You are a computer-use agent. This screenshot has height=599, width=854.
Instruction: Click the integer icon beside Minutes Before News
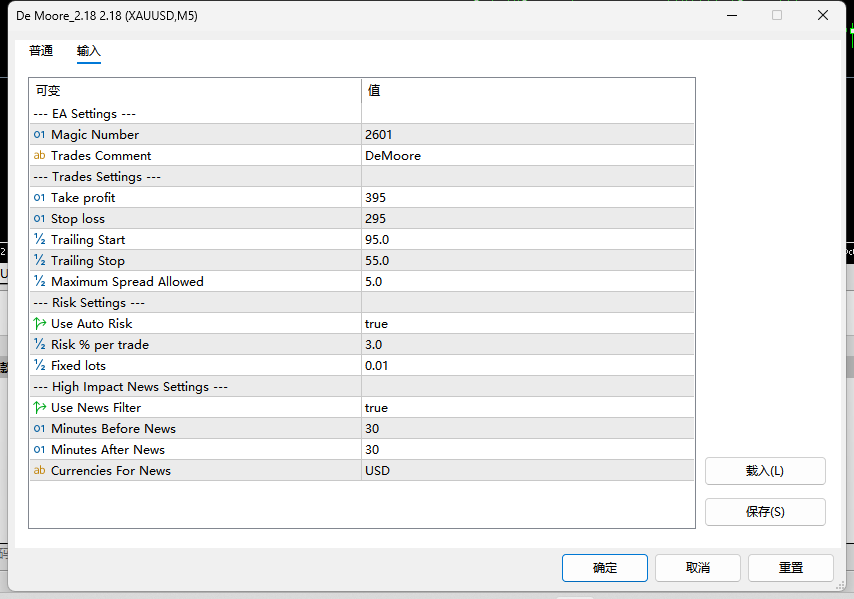[39, 429]
